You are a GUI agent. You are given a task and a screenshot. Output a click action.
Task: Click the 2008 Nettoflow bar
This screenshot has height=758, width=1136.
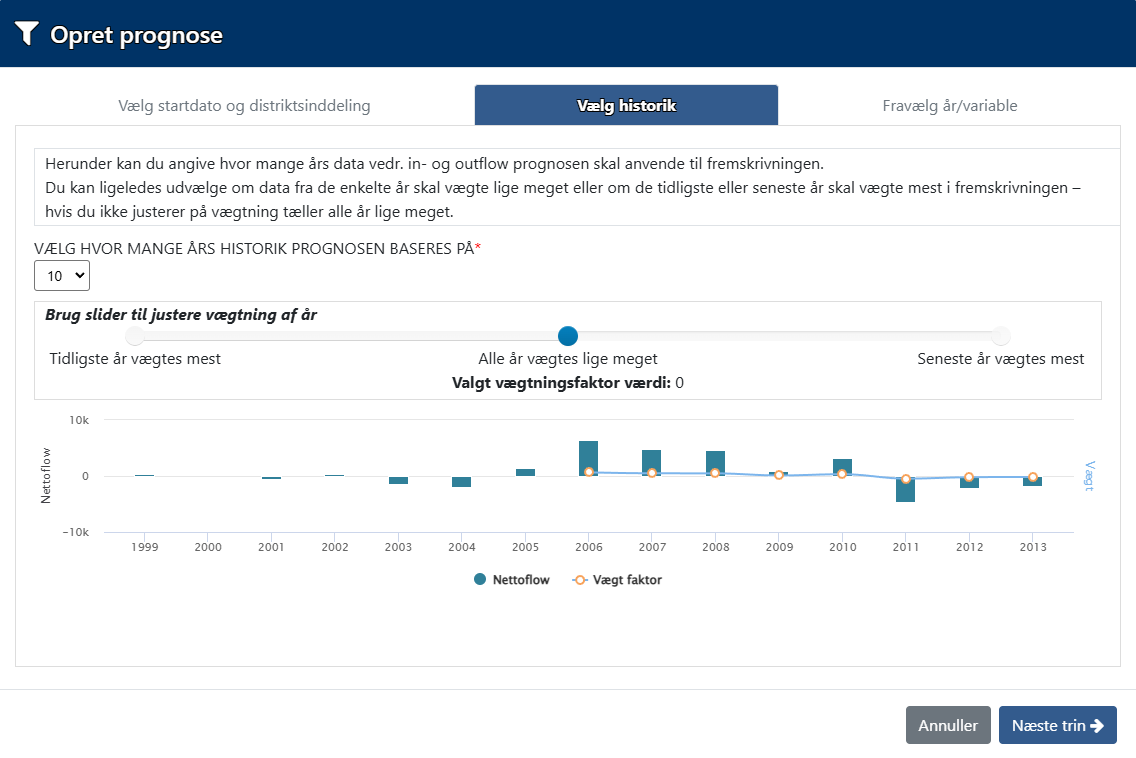[716, 463]
